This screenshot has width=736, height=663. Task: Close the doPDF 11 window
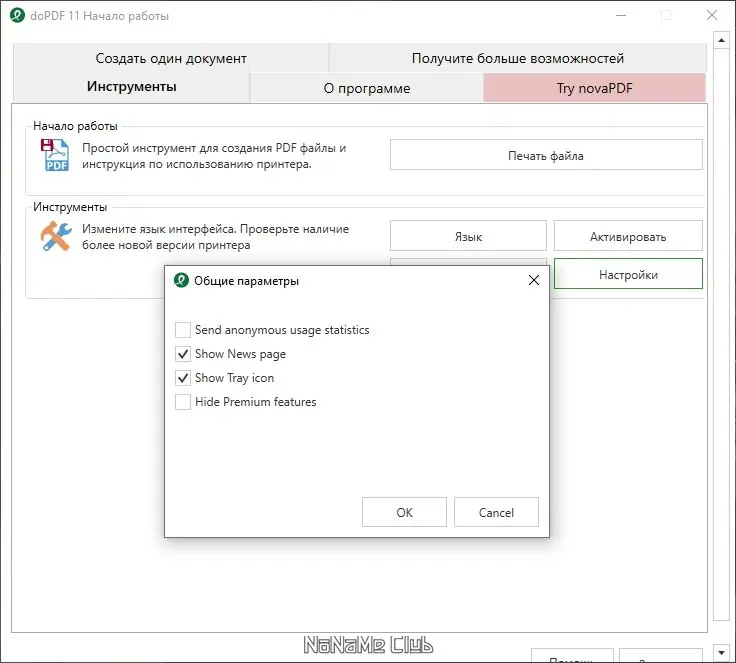click(712, 15)
